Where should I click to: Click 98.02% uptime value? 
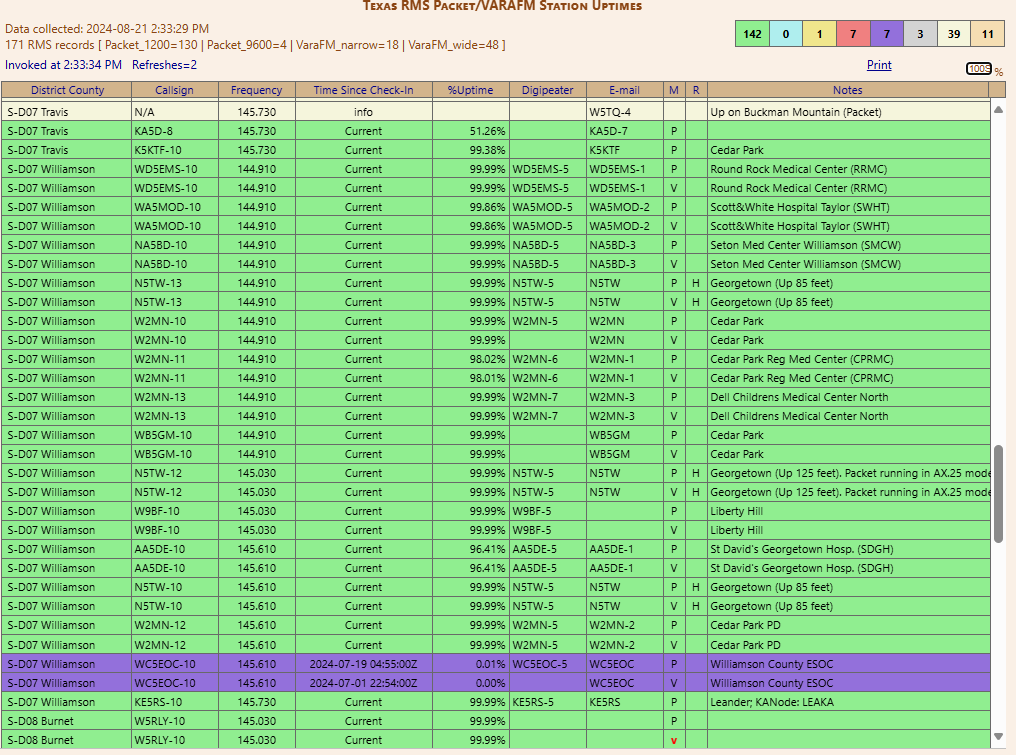click(487, 359)
